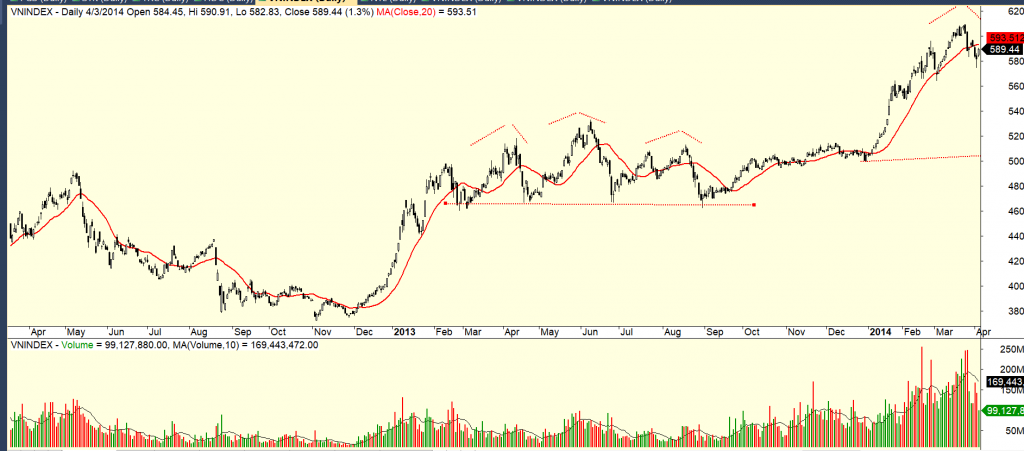Click the green 99,127.8 volume value tag

[1003, 411]
